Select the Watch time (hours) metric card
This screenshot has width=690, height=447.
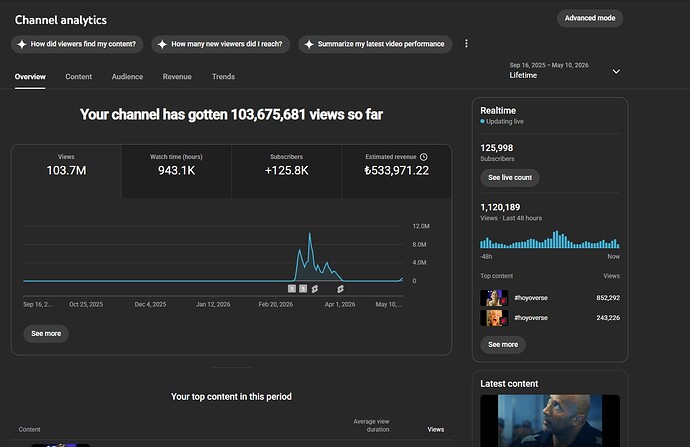pyautogui.click(x=176, y=172)
